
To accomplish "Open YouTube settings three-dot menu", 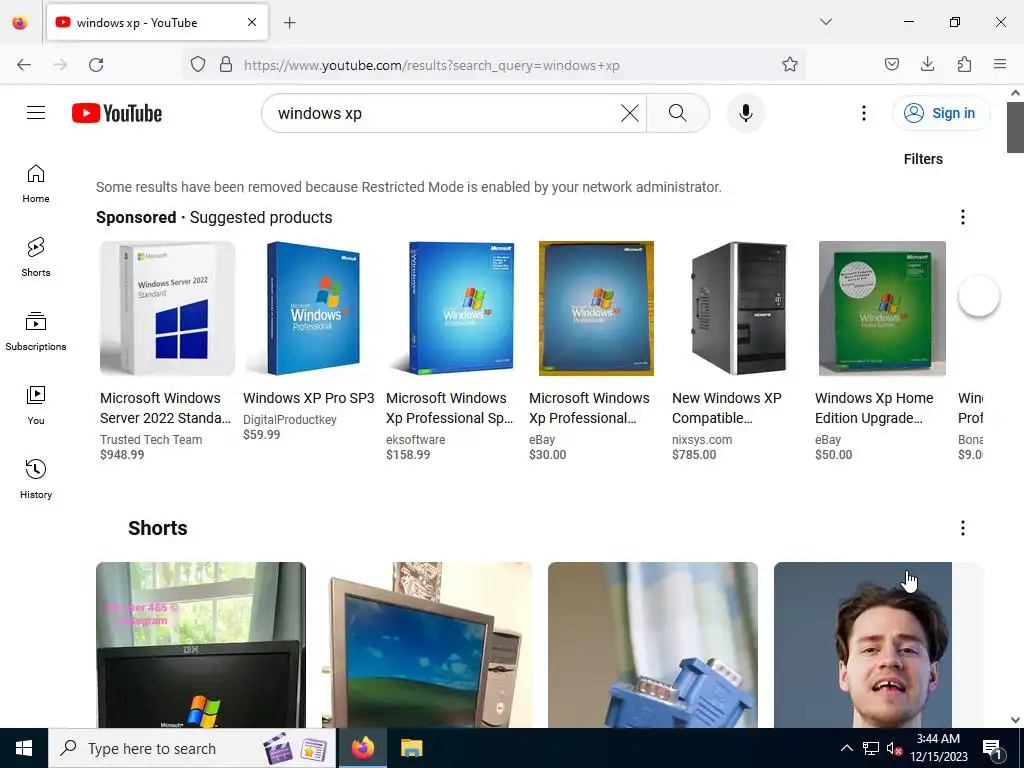I will point(863,113).
